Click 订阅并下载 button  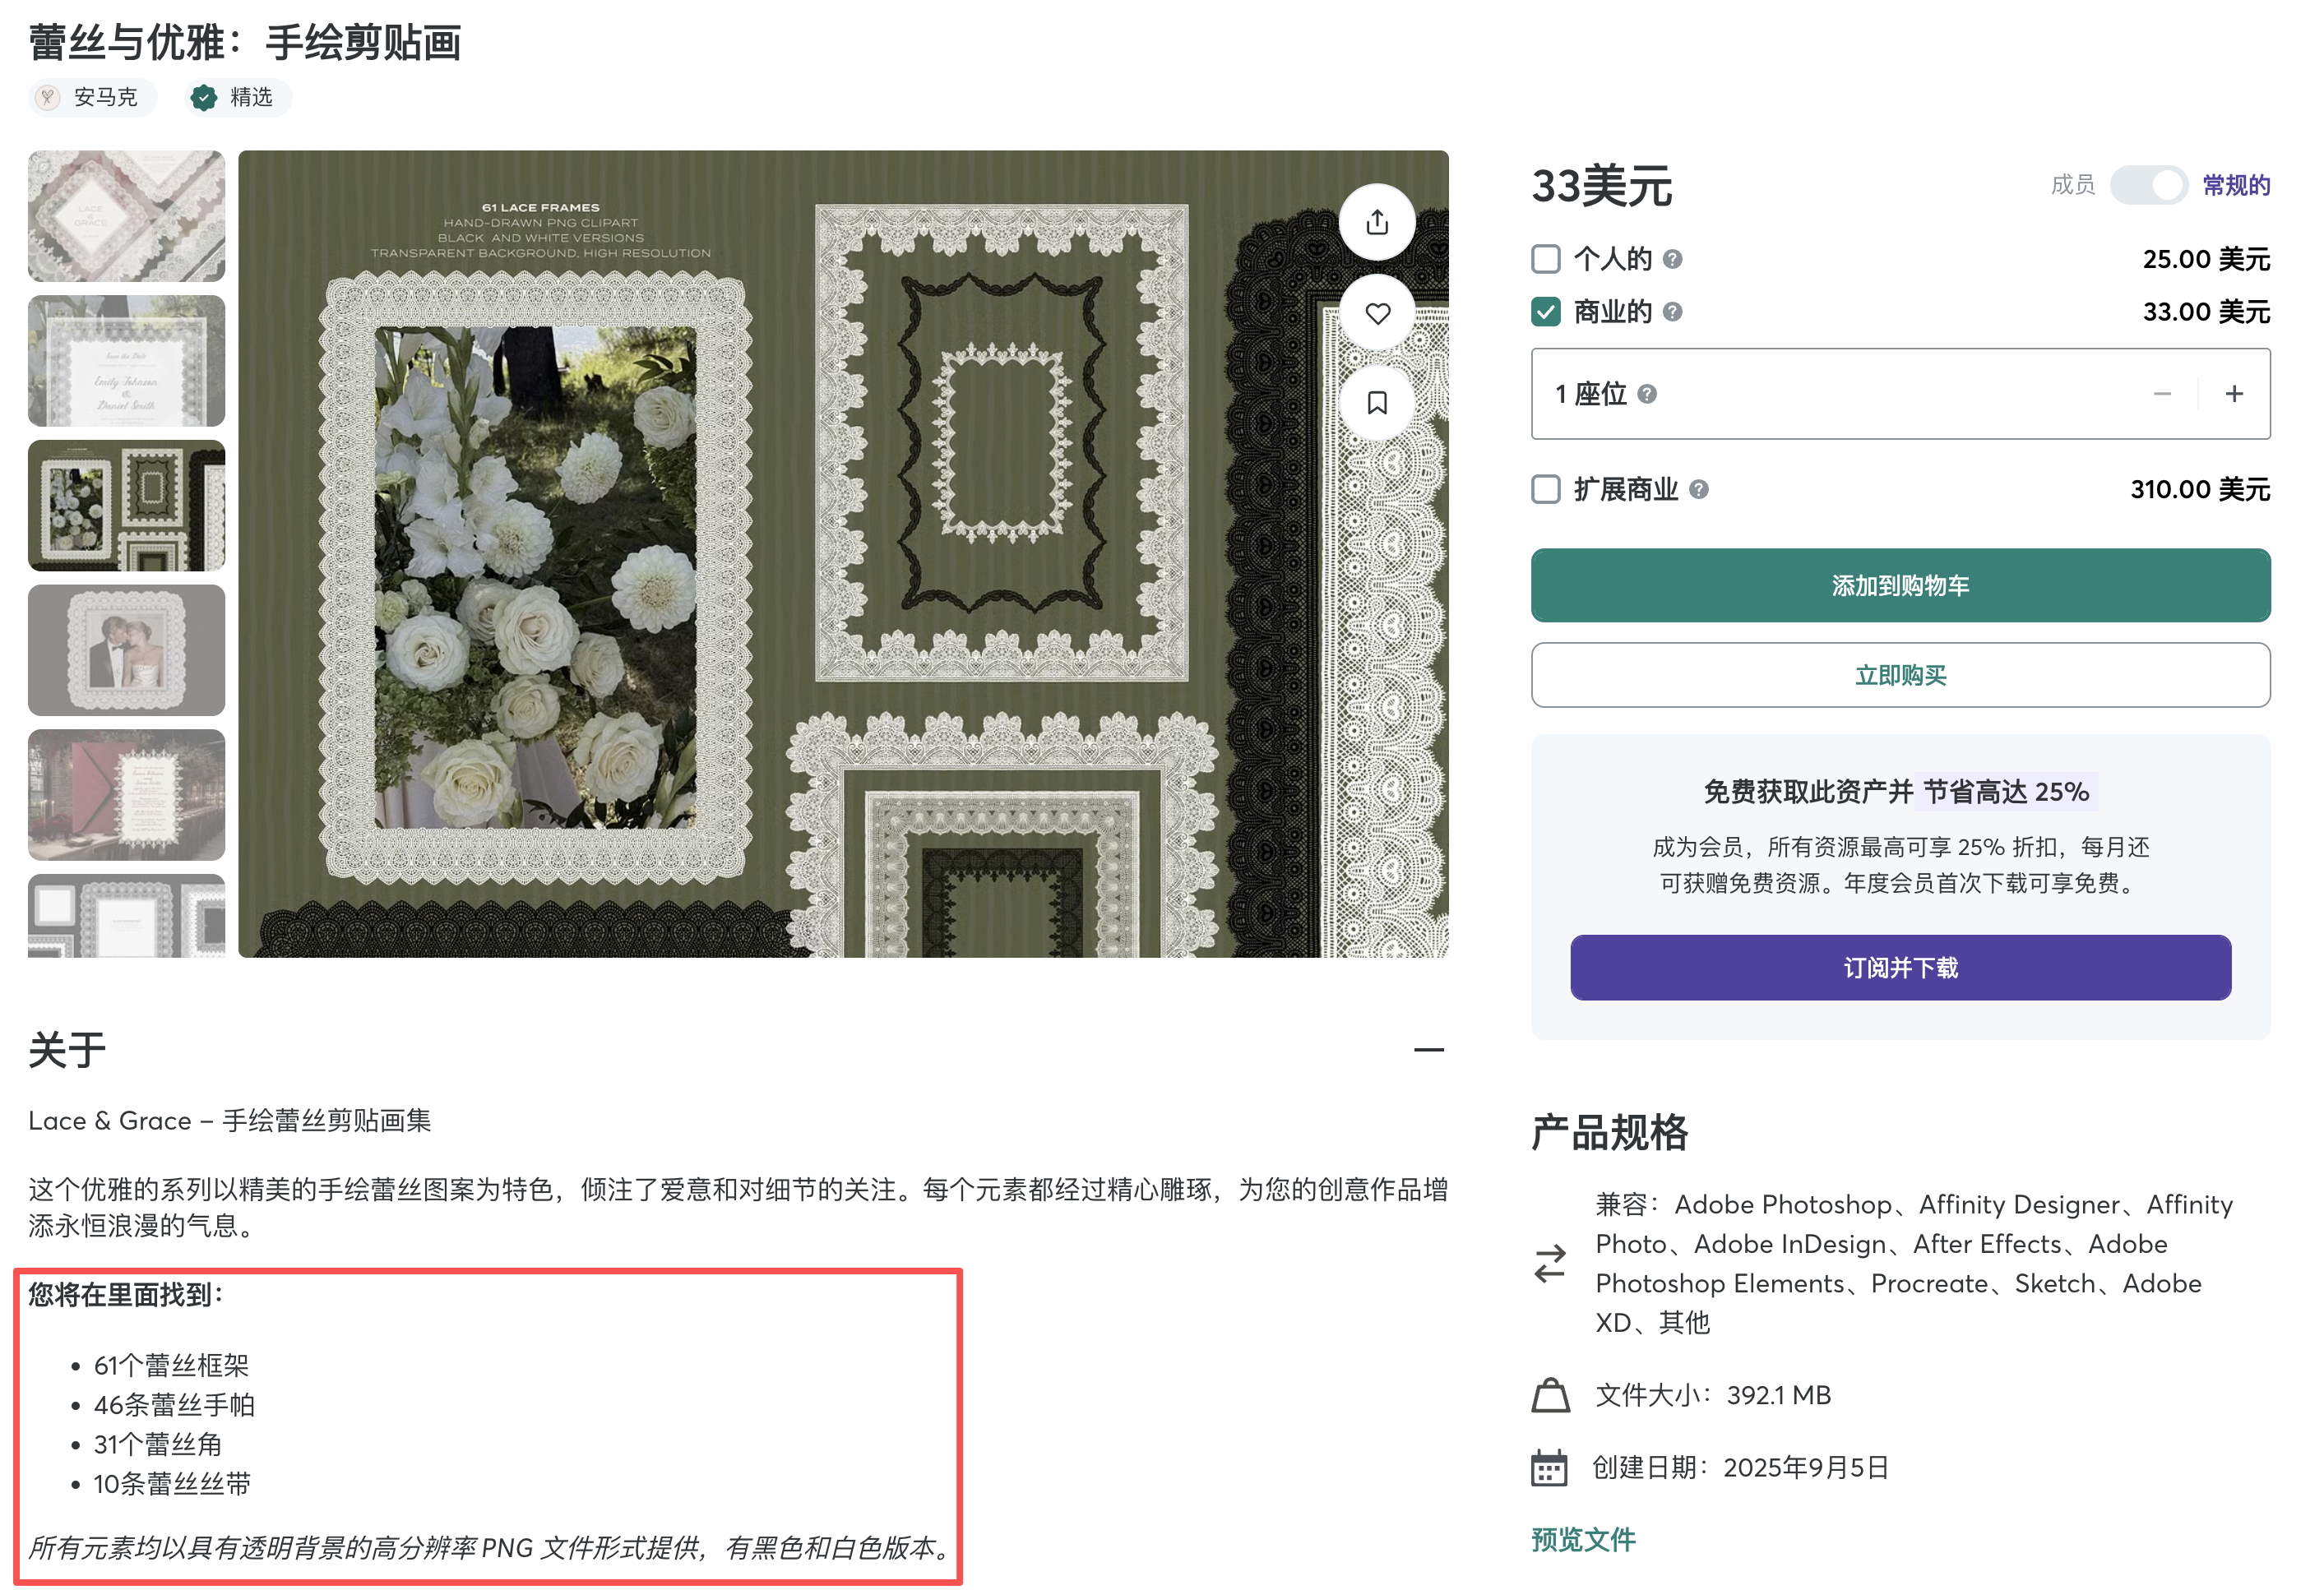coord(1900,967)
